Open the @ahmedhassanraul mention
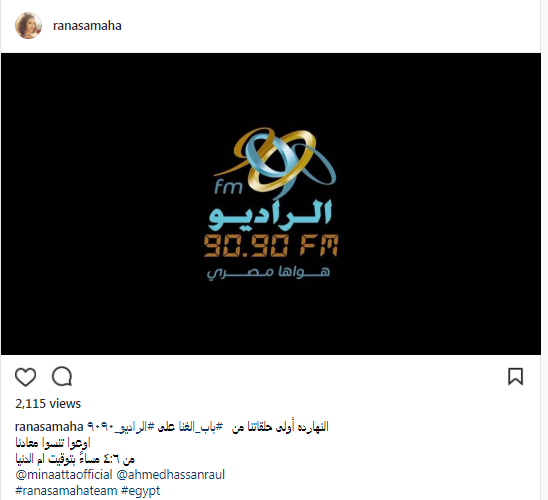 click(171, 475)
